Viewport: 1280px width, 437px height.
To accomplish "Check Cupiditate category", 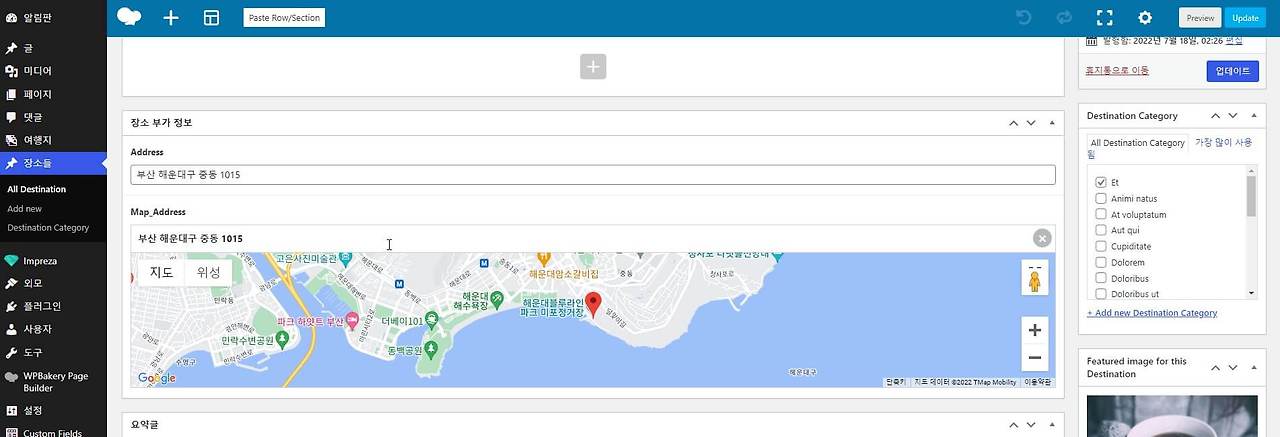I will coord(1101,247).
